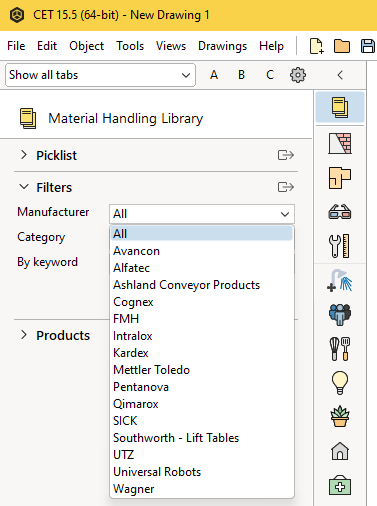
Task: Select Intralox manufacturer
Action: pyautogui.click(x=202, y=336)
